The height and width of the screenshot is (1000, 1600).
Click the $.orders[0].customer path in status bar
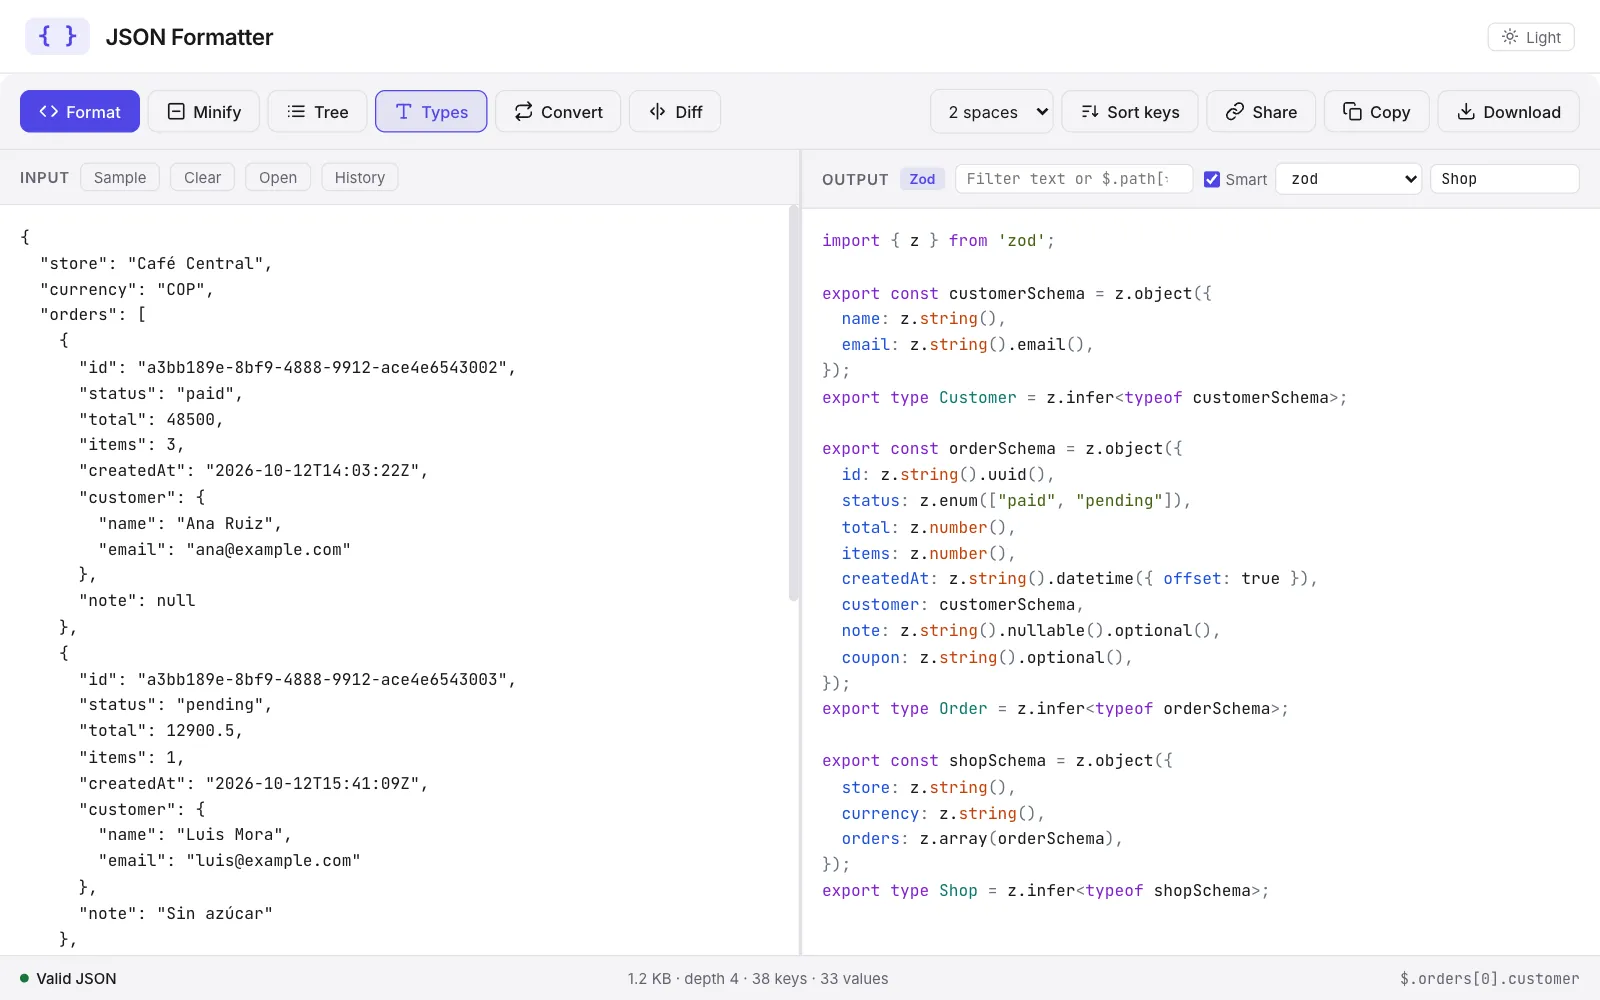(1489, 978)
